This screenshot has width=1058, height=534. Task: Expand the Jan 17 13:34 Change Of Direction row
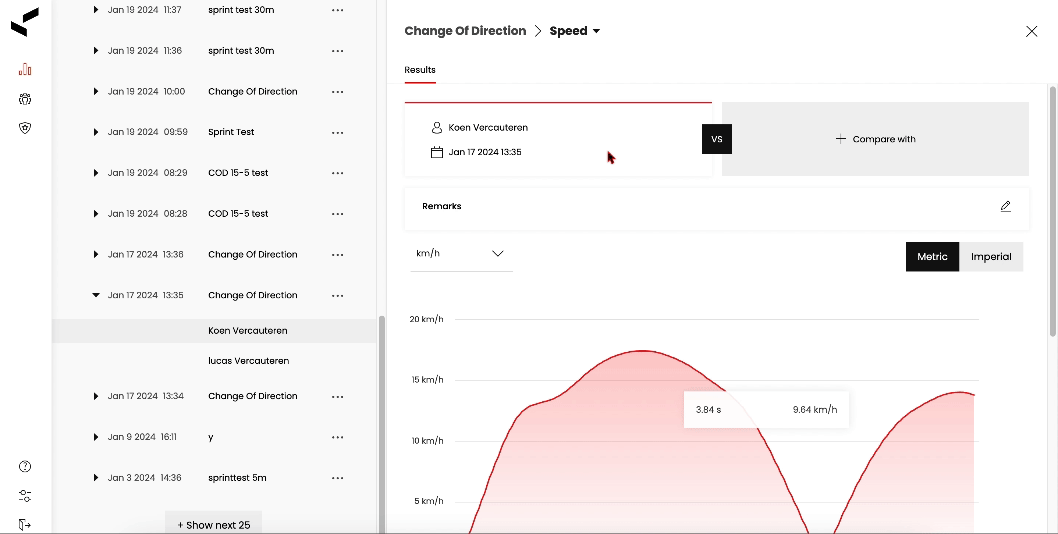coord(95,396)
